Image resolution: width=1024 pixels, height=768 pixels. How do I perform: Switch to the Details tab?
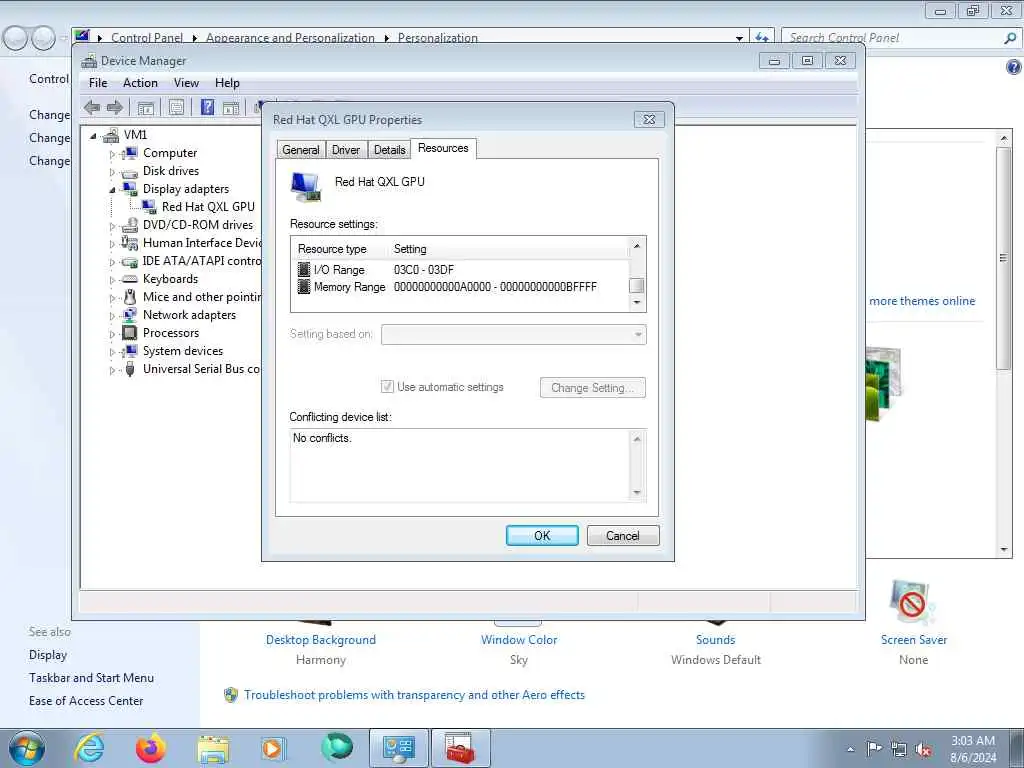pos(389,150)
